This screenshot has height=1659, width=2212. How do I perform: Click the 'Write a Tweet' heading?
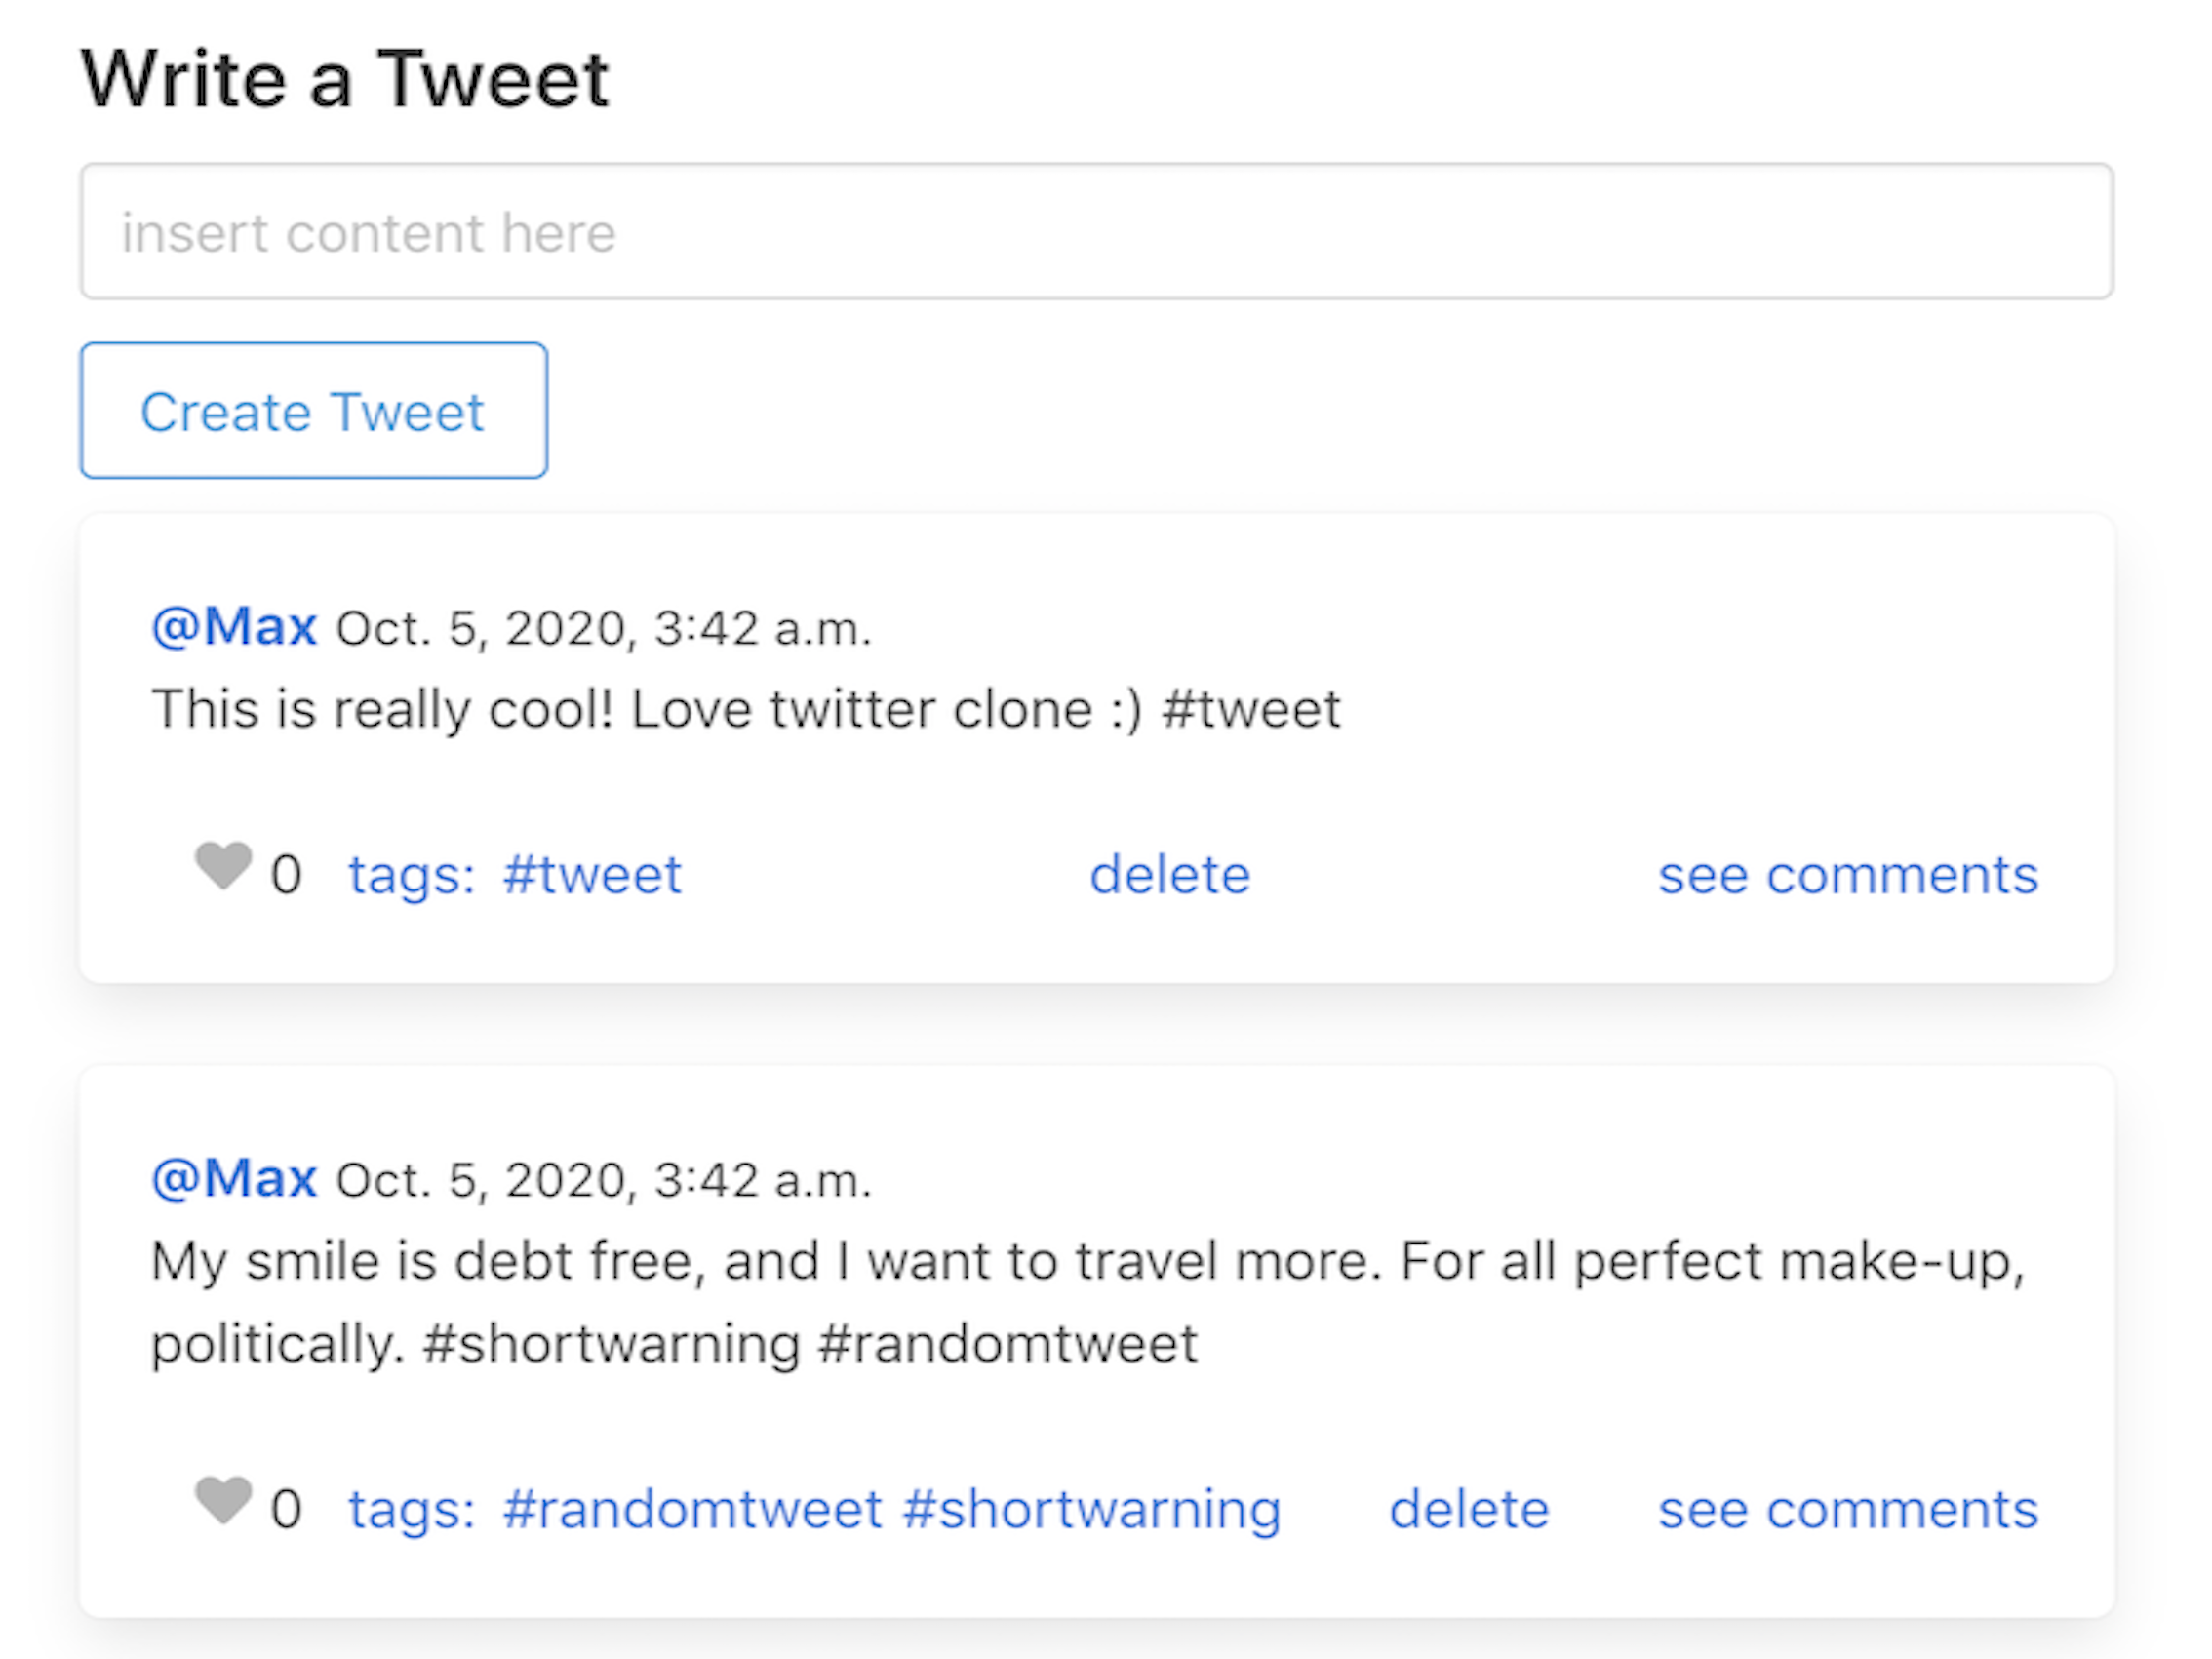click(345, 79)
